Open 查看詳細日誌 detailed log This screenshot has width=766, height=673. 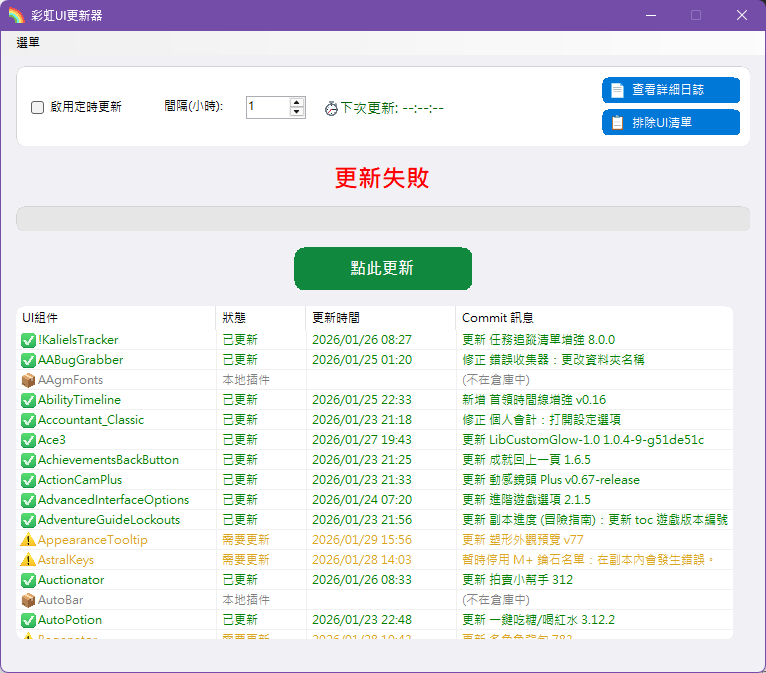670,90
